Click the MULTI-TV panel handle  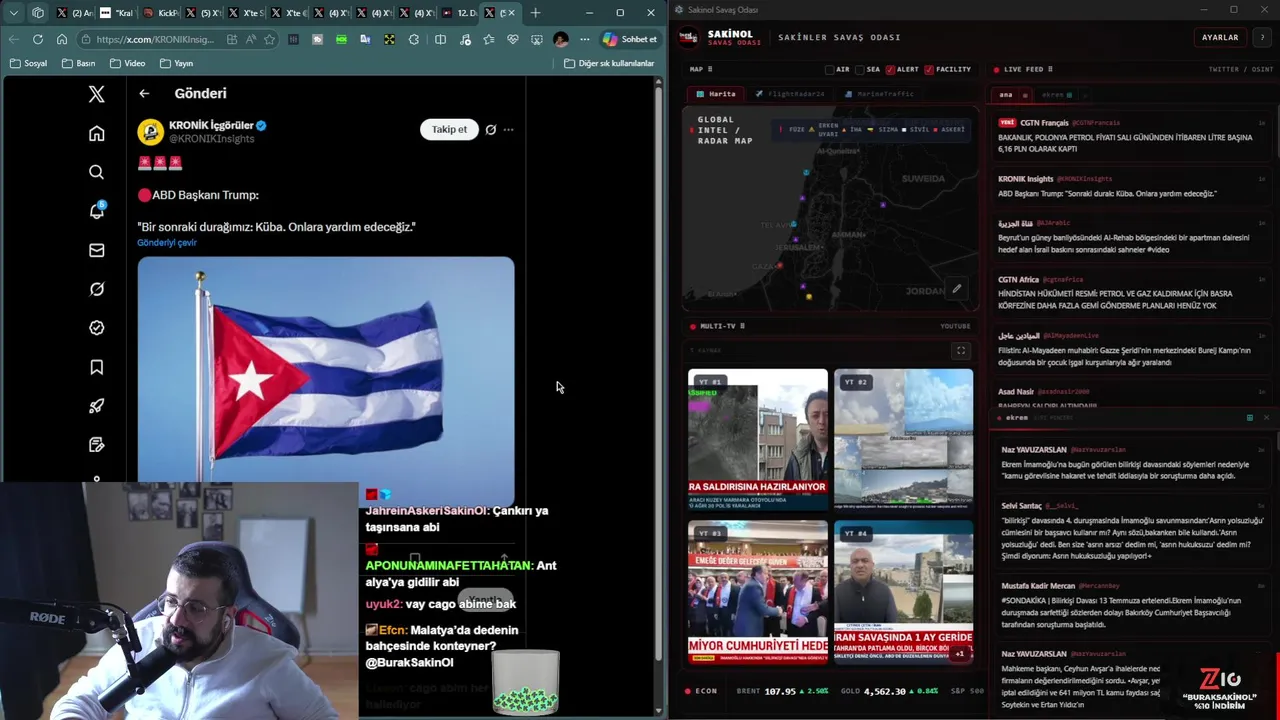[742, 326]
